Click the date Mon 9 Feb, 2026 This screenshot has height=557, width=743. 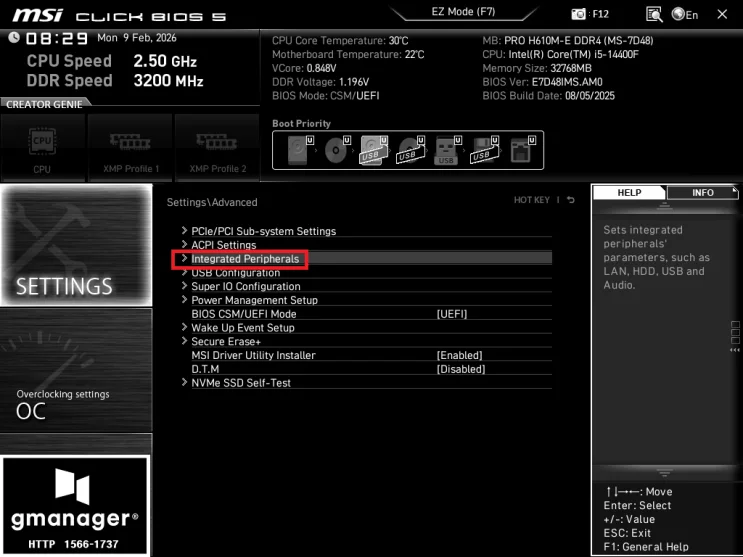(x=136, y=38)
